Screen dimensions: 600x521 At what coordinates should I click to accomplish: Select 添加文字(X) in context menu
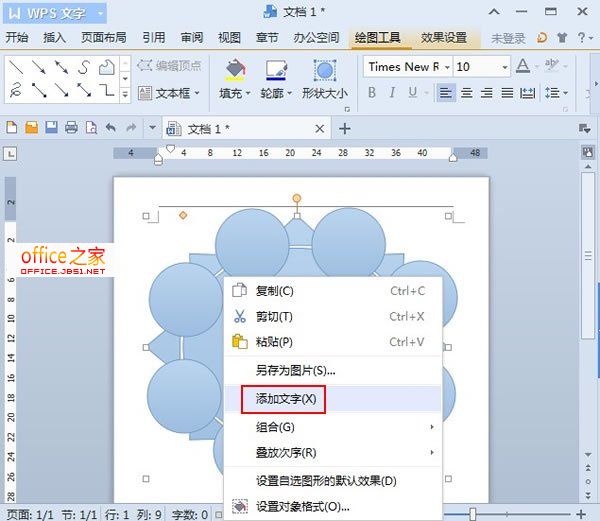[333, 399]
